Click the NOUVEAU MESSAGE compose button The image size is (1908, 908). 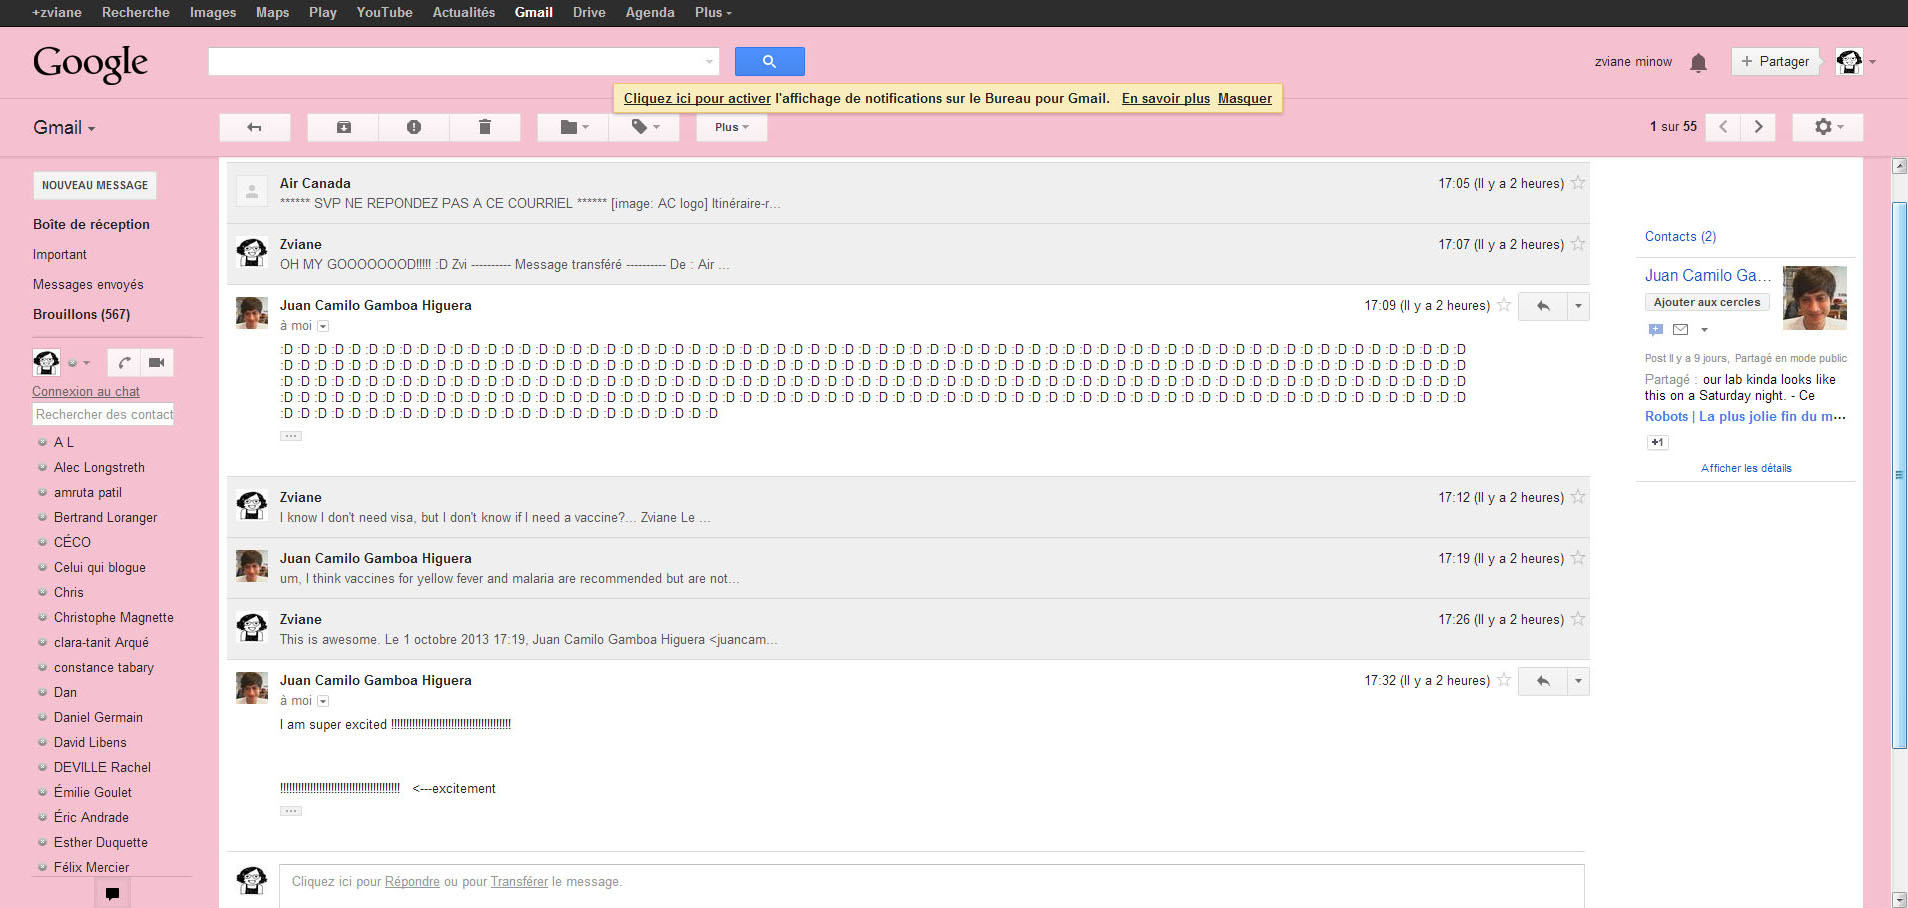click(95, 185)
